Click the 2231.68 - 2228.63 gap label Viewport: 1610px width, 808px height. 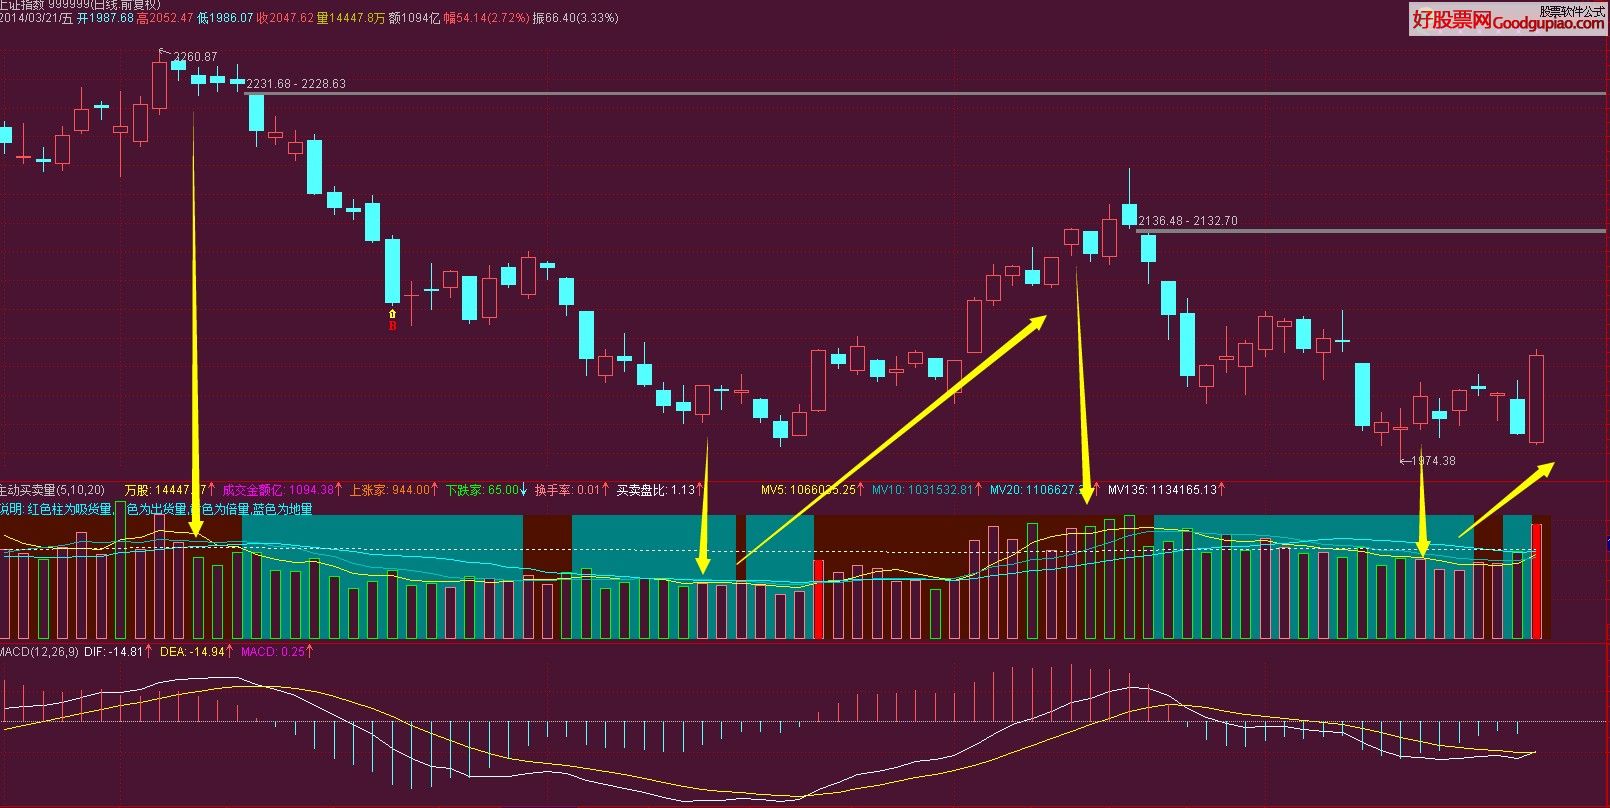[x=296, y=84]
